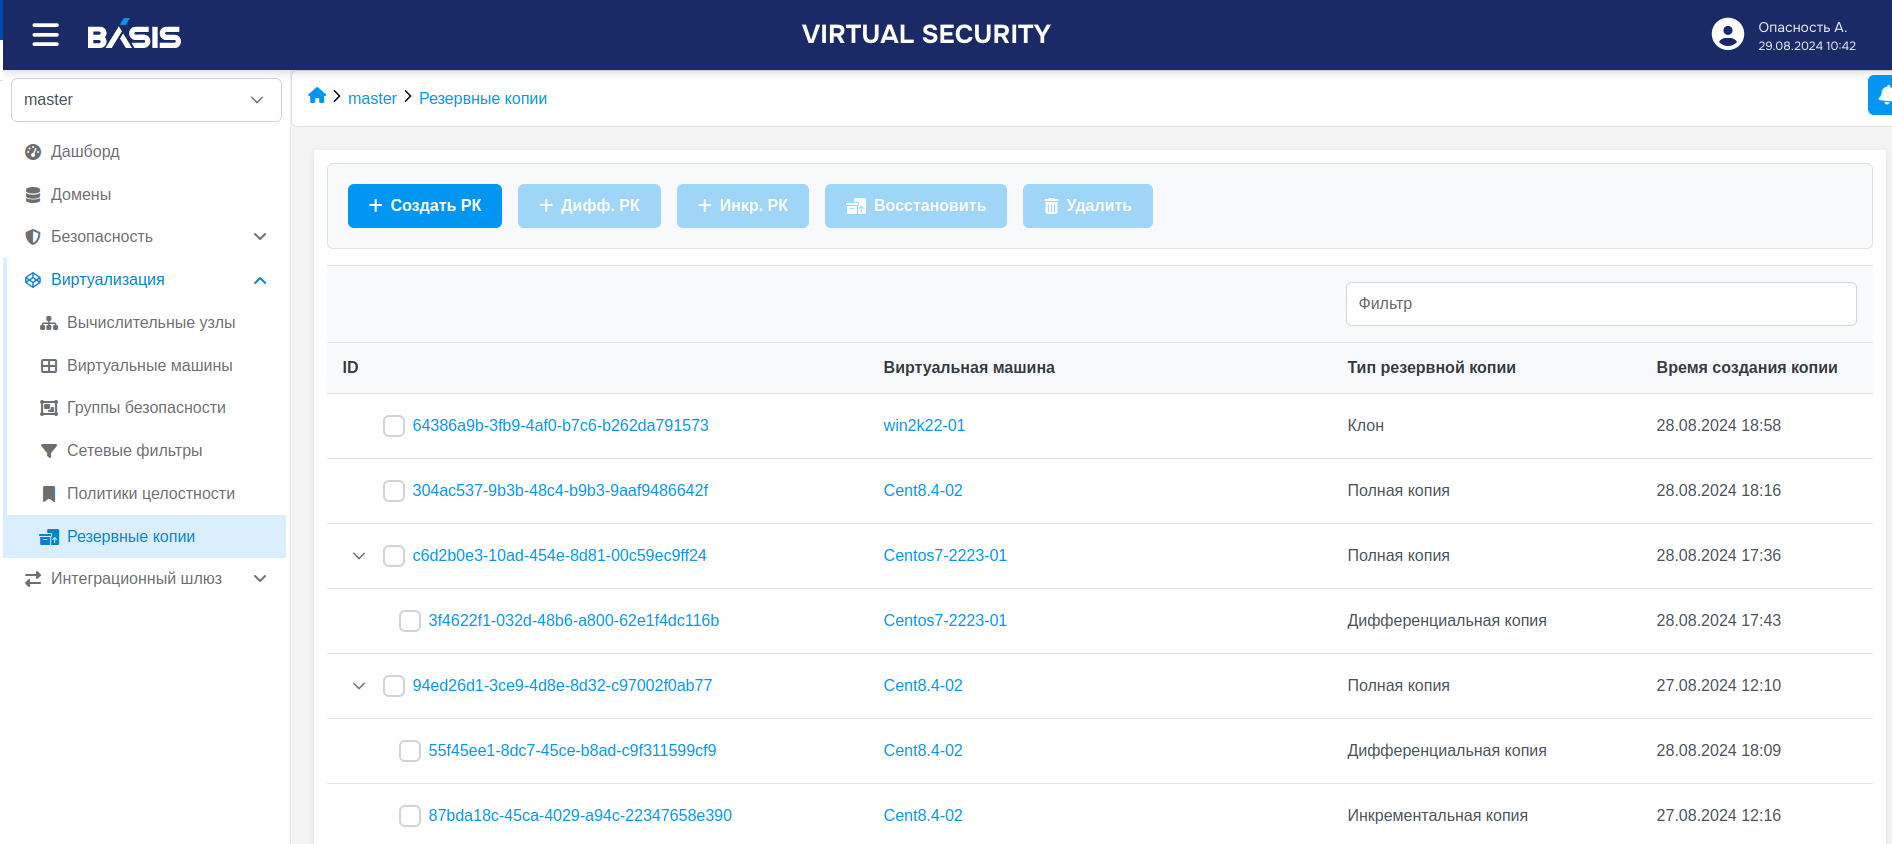1892x844 pixels.
Task: Click the Дашборд dashboard icon
Action: coord(33,152)
